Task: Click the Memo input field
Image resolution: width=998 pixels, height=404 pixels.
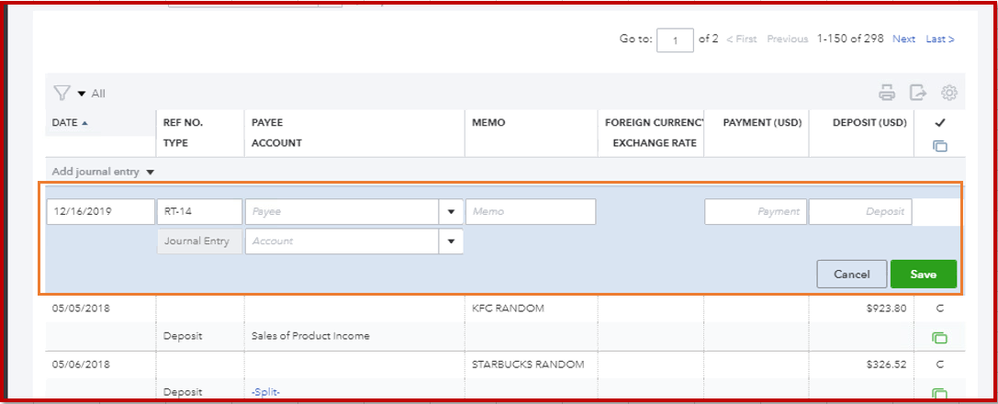Action: click(530, 212)
